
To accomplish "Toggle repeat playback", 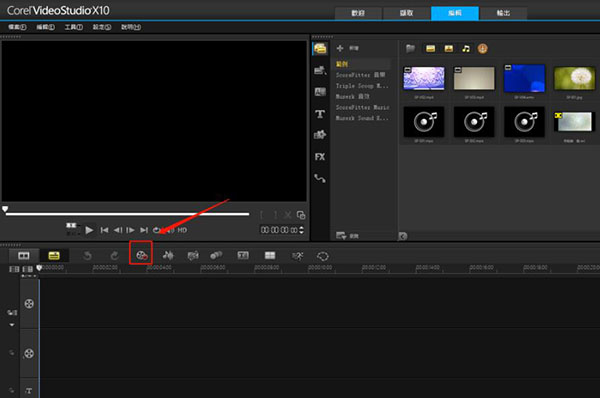I will pyautogui.click(x=157, y=230).
